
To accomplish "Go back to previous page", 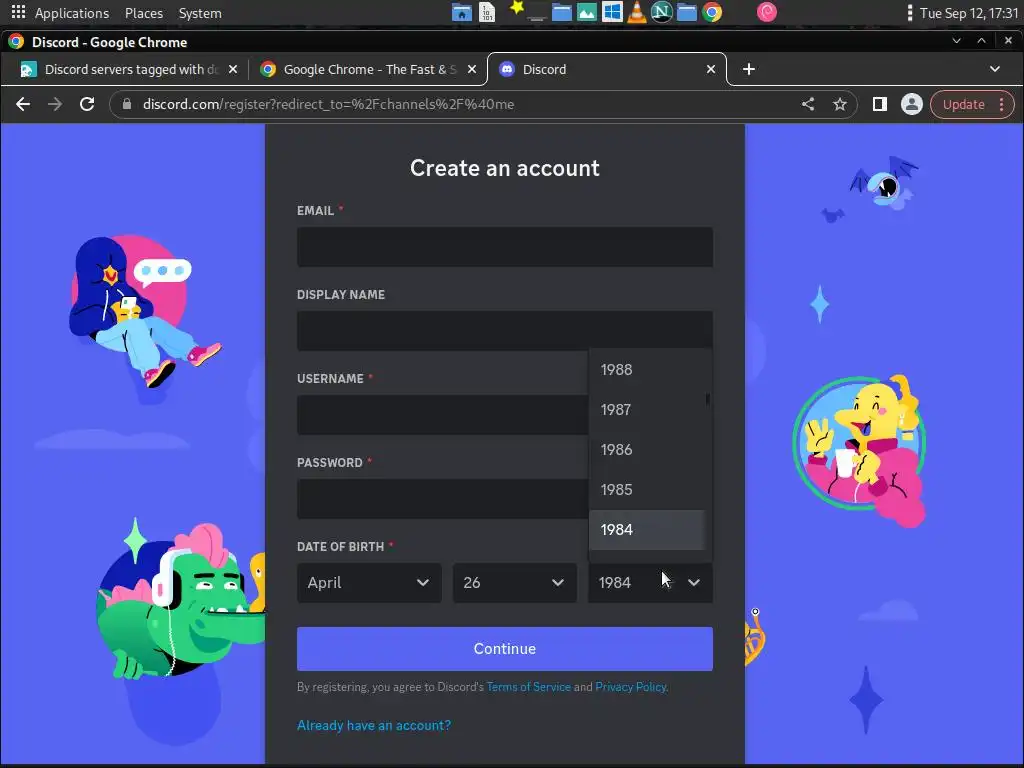I will [23, 104].
